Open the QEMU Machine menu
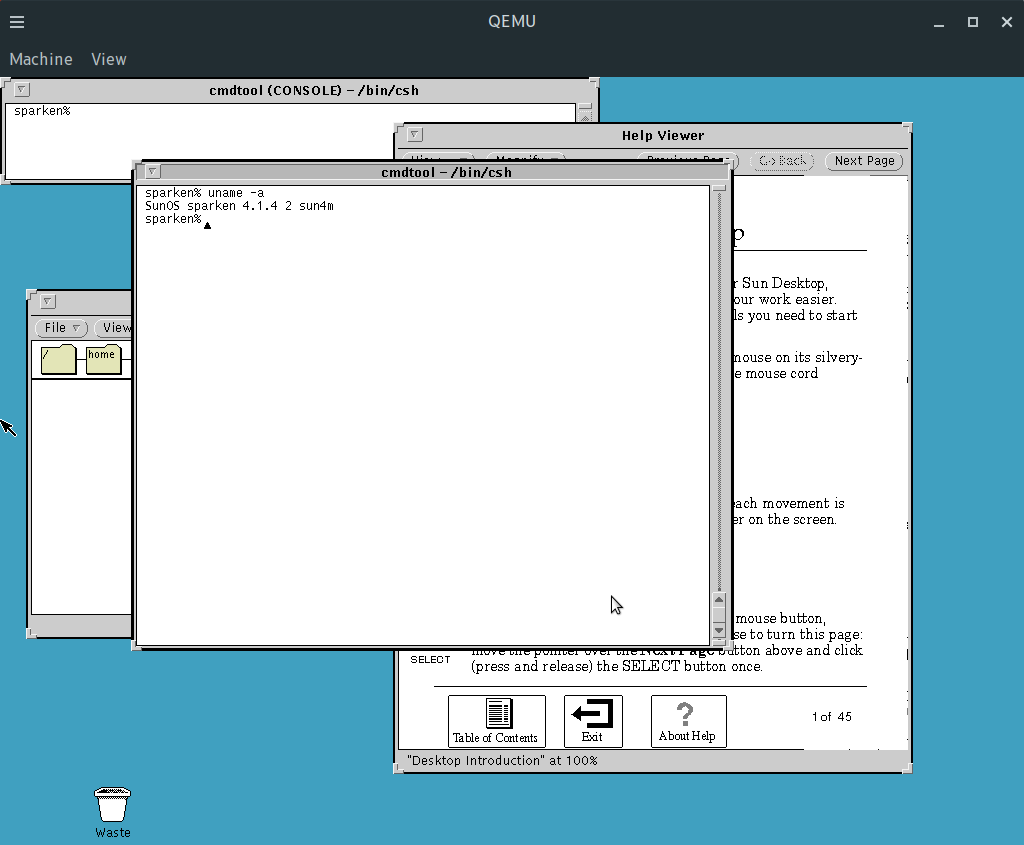1024x845 pixels. click(41, 59)
